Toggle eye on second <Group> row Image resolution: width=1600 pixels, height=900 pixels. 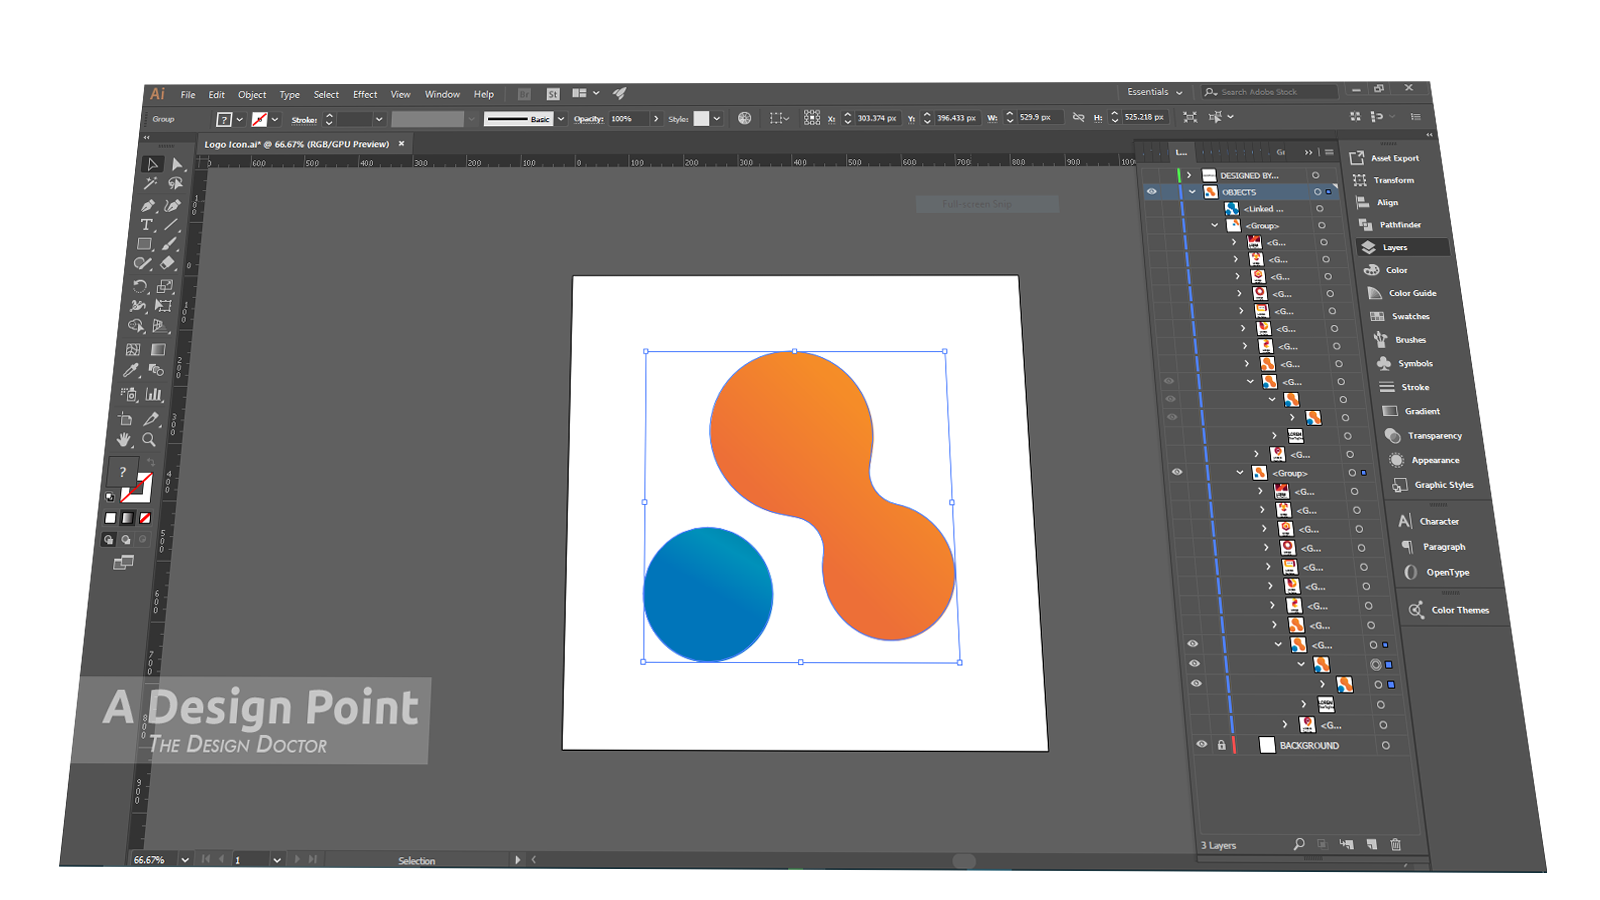(1177, 472)
